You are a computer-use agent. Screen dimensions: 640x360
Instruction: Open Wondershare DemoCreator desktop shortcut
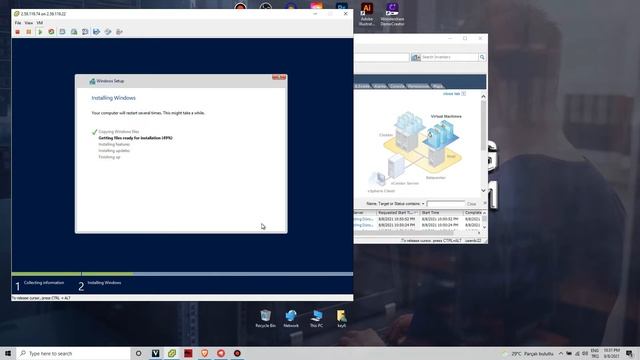392,14
